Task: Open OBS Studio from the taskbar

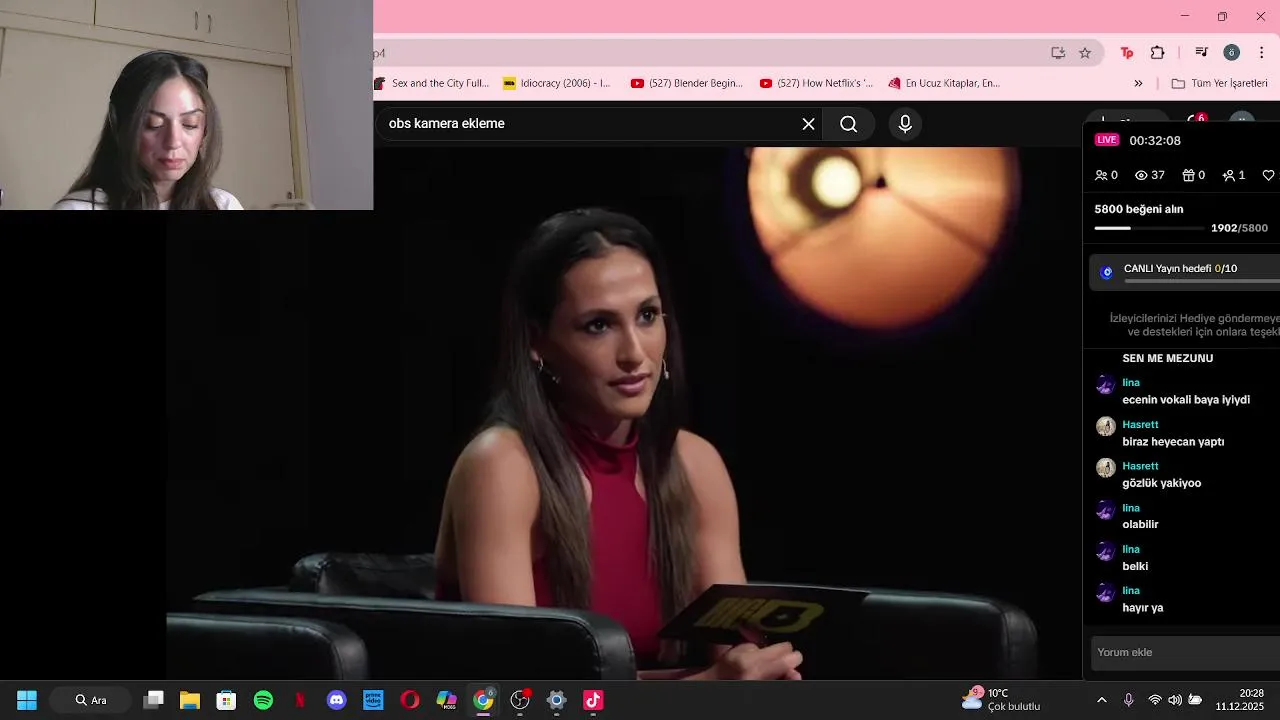Action: pyautogui.click(x=520, y=700)
